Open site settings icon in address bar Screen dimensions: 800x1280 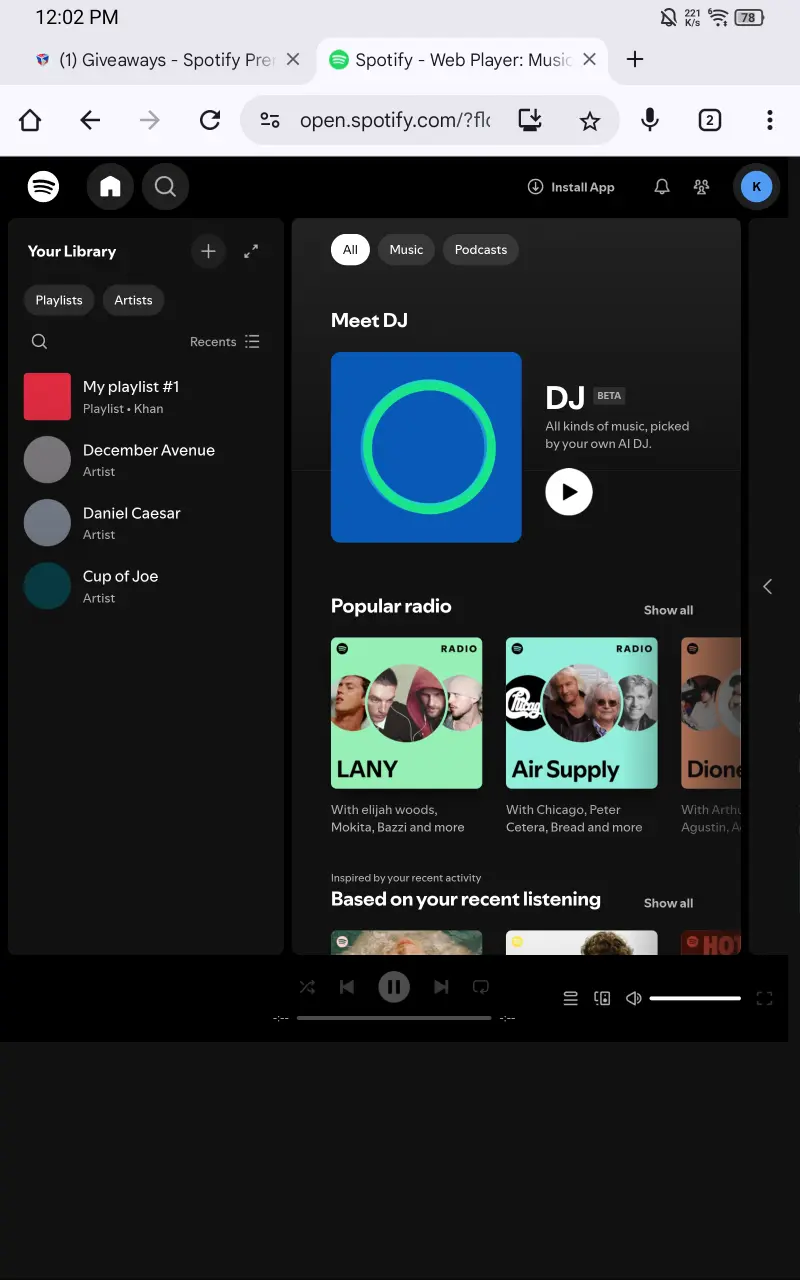coord(270,121)
